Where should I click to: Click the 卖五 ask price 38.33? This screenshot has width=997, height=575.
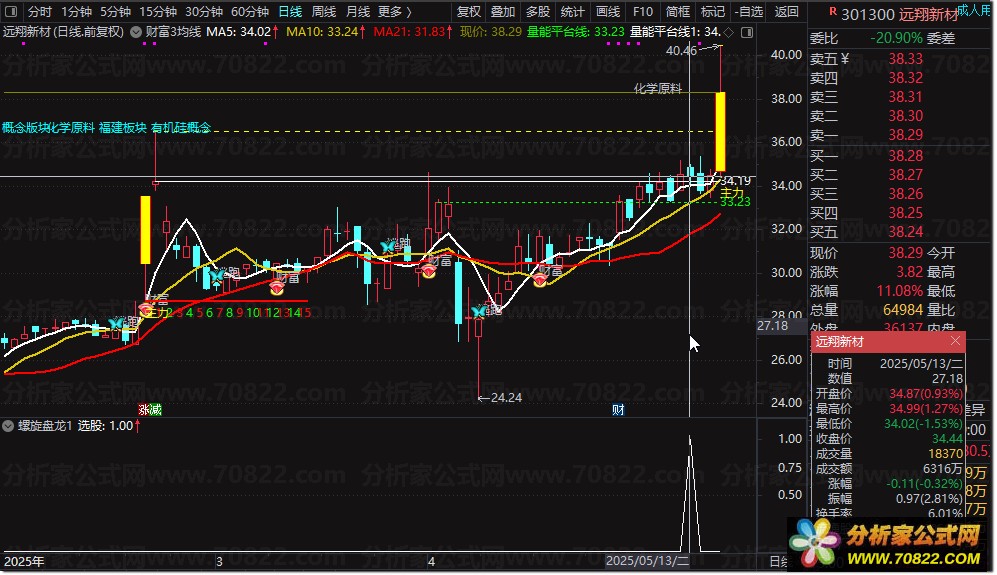(905, 59)
